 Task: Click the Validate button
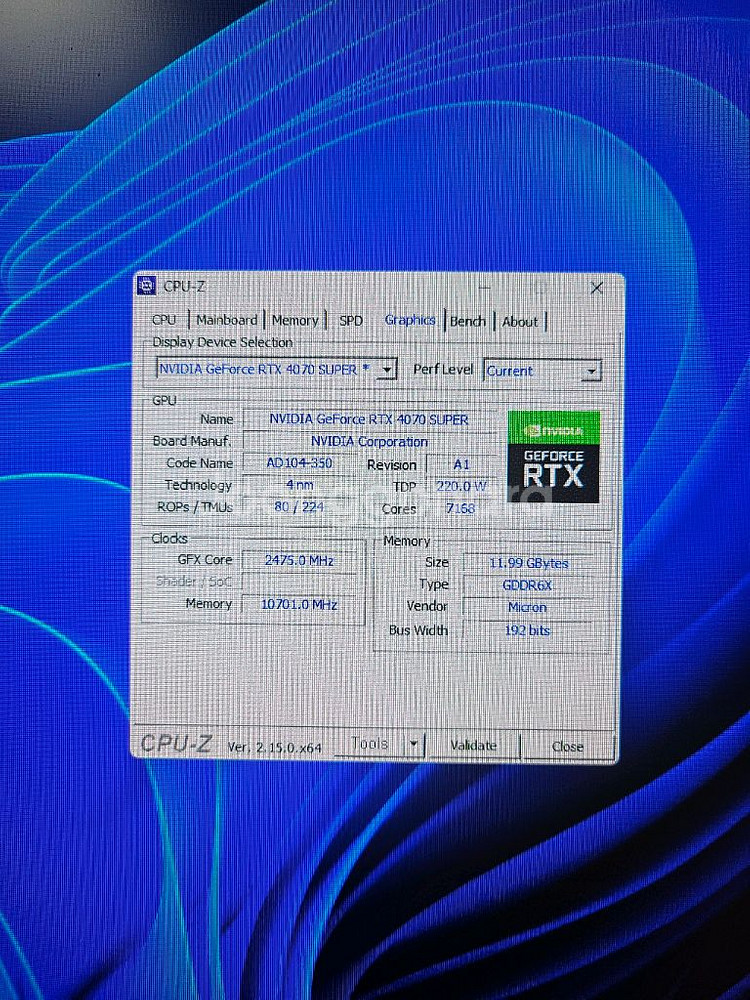[x=473, y=745]
